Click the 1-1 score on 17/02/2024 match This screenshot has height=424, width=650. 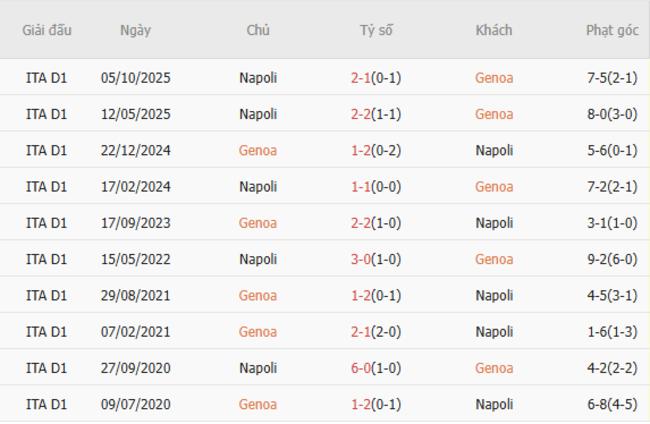click(361, 187)
